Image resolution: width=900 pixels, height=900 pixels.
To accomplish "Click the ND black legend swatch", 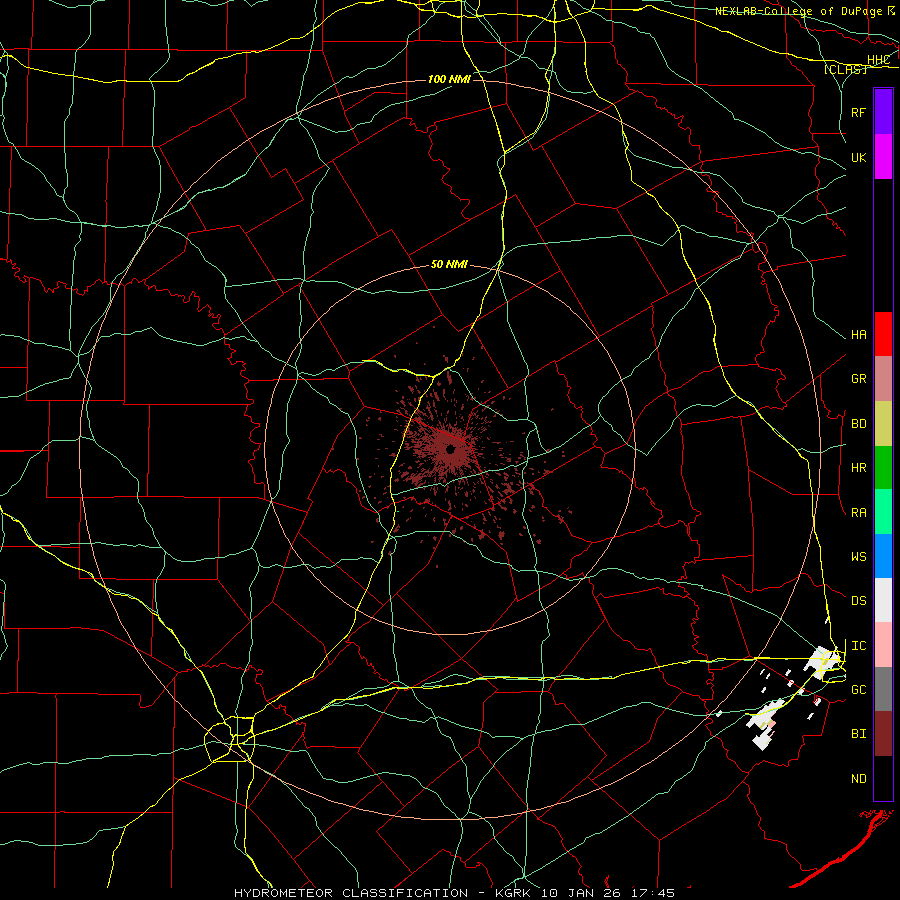I will coord(883,778).
